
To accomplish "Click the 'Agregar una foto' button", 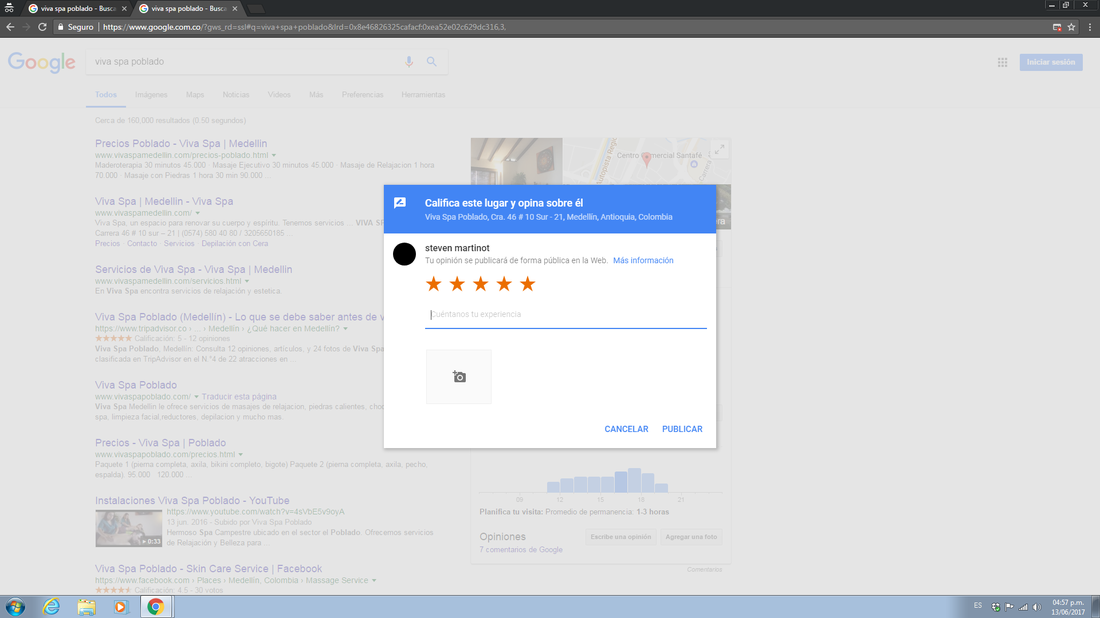I will tap(691, 537).
